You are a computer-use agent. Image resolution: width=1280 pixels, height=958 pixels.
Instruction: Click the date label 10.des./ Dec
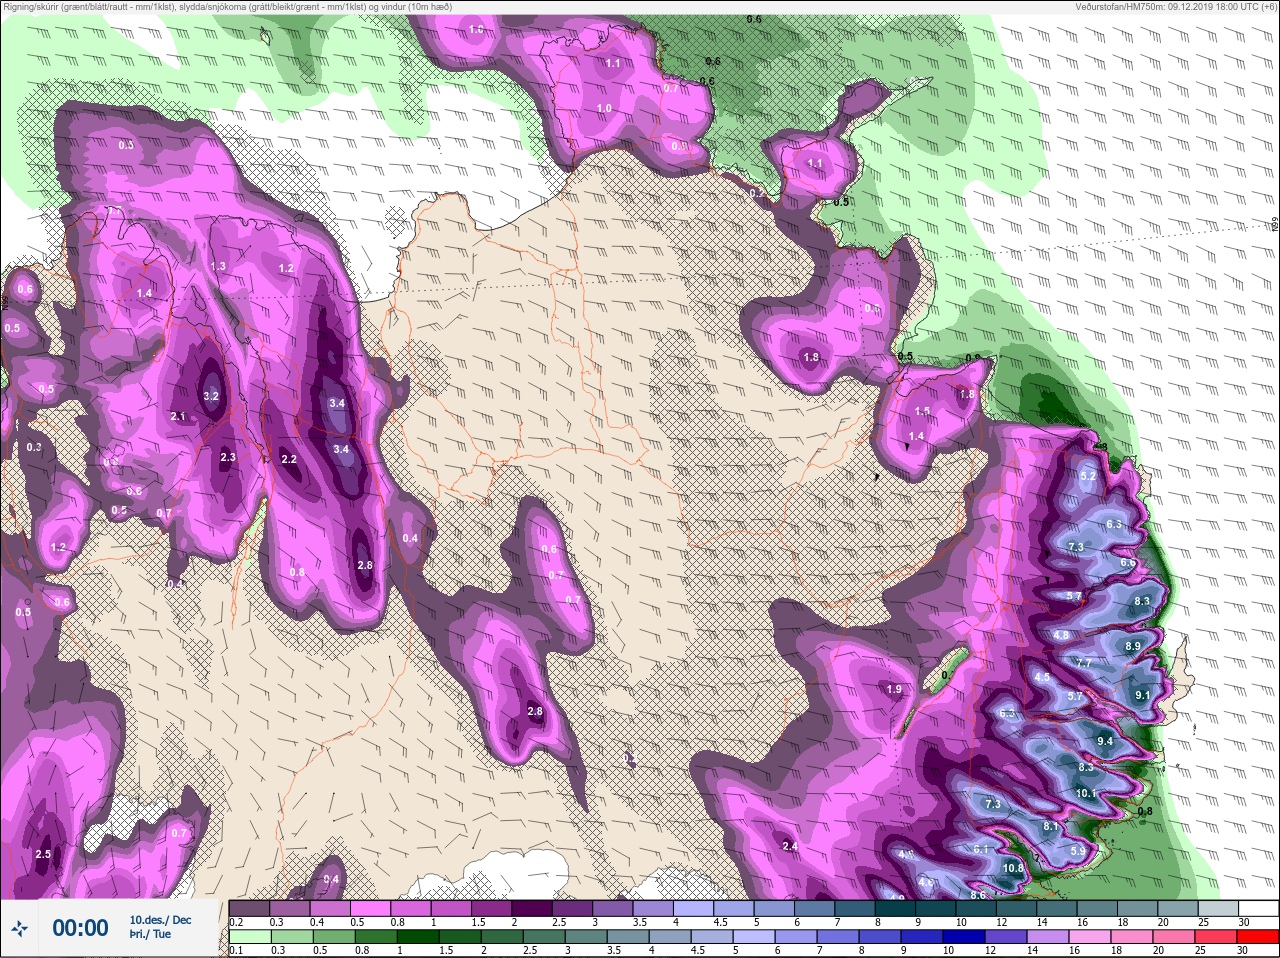point(160,920)
